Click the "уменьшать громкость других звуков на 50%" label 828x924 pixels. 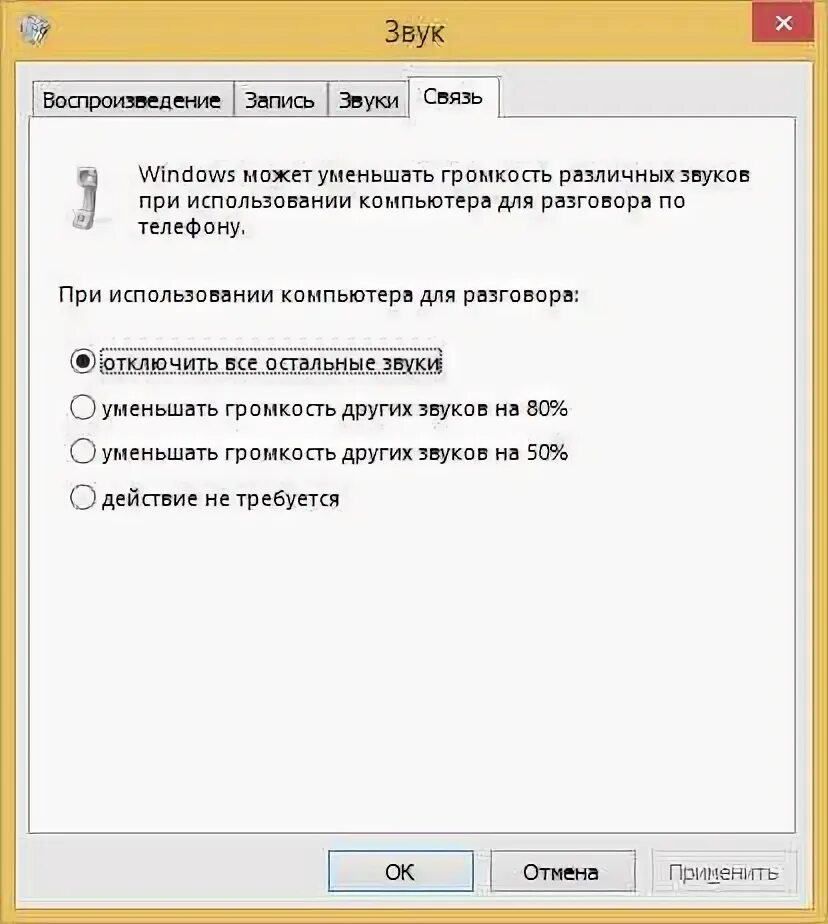click(335, 453)
